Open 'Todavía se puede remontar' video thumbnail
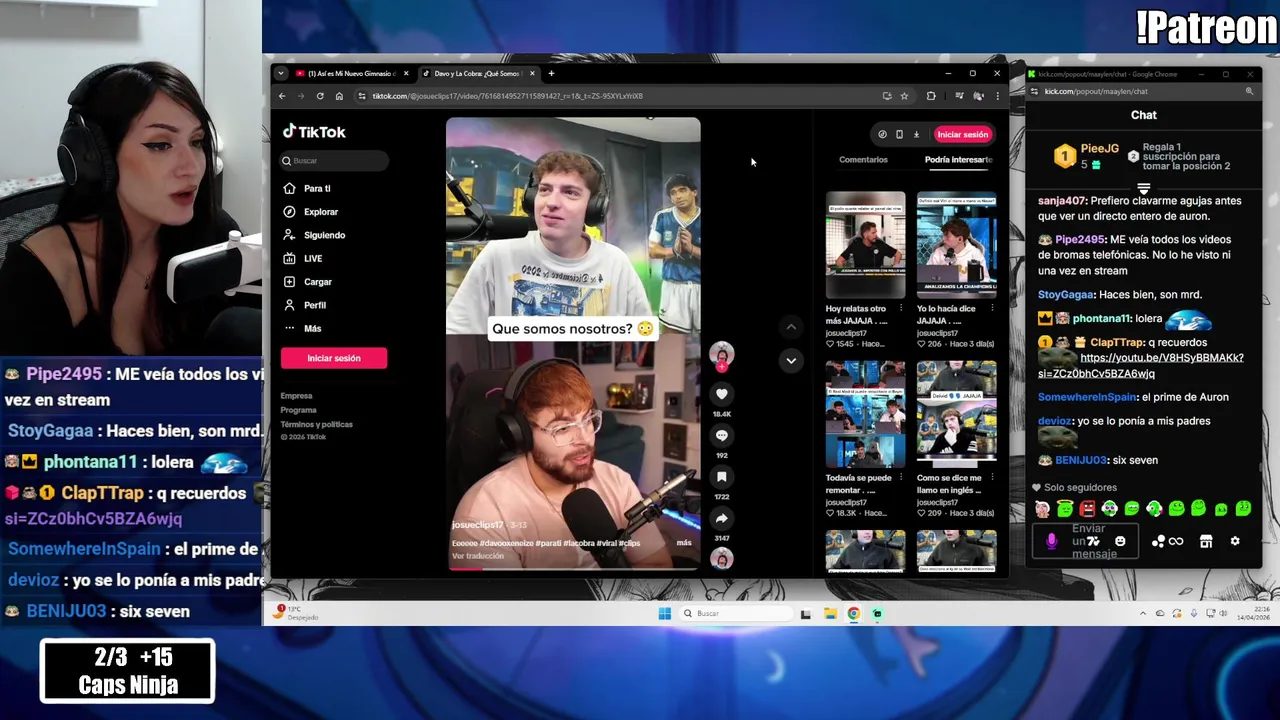1280x720 pixels. tap(865, 414)
